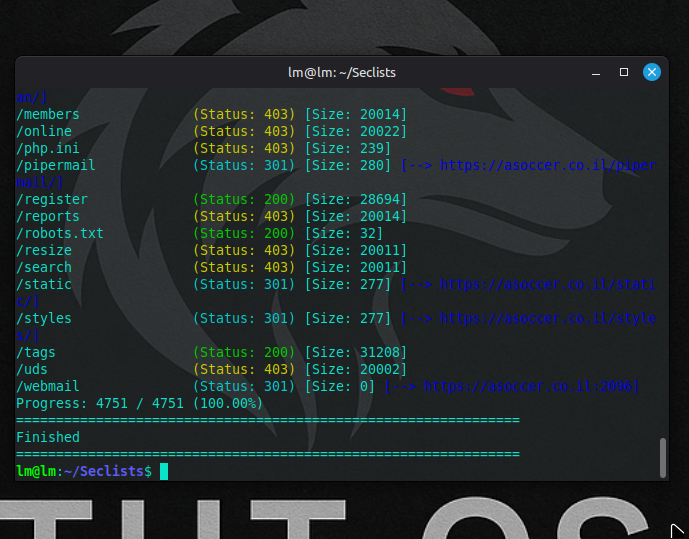689x539 pixels.
Task: Click the /reports path text
Action: [x=47, y=217]
